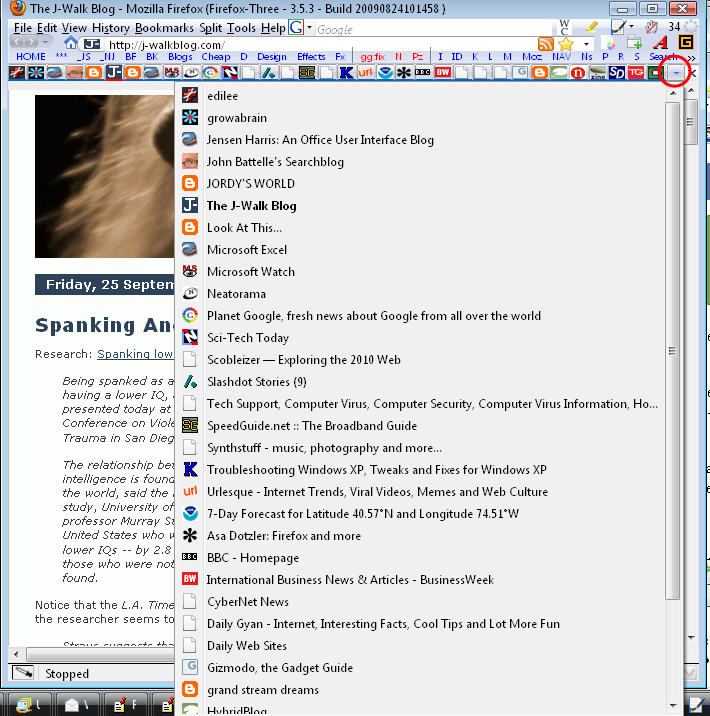Click the page horizontal scrollbar left arrow
This screenshot has height=716, width=710.
click(x=16, y=654)
